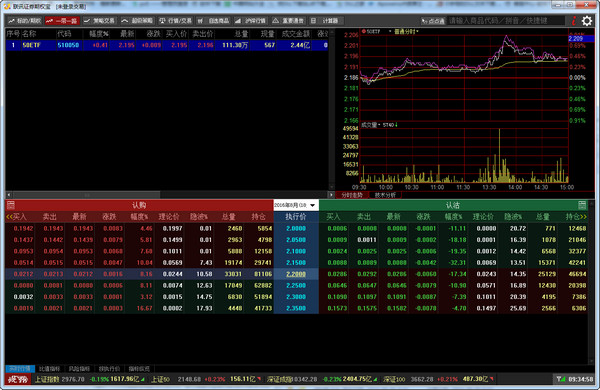Click the put-side panel layout icon

click(582, 205)
